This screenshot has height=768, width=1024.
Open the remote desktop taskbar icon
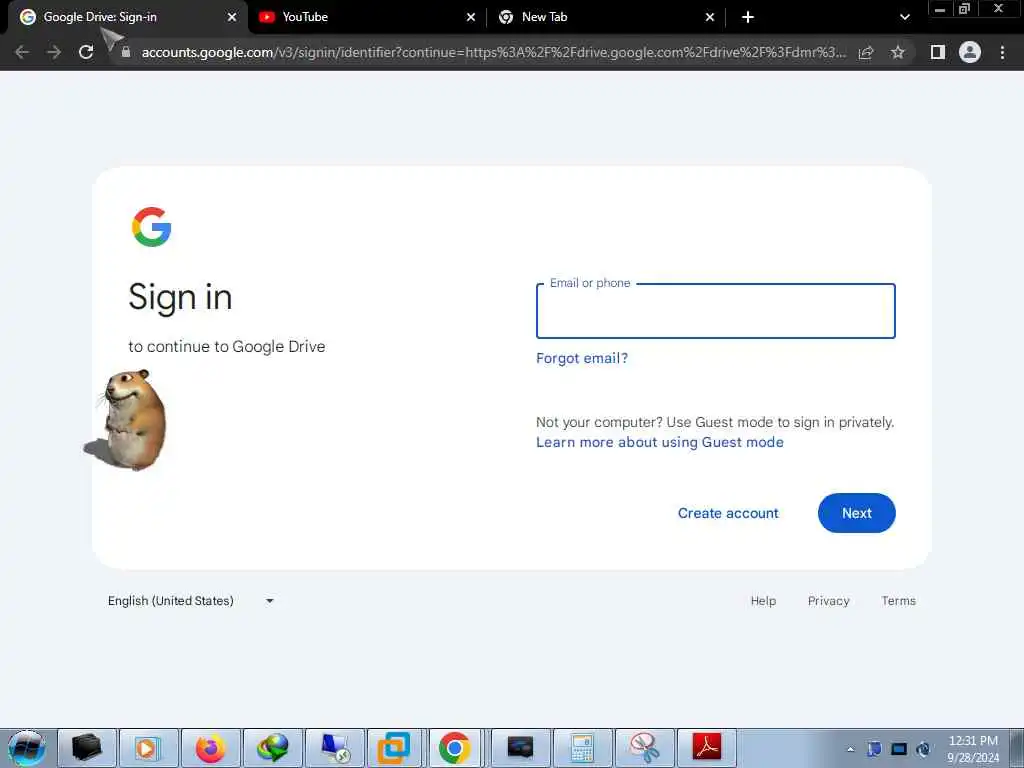(334, 748)
